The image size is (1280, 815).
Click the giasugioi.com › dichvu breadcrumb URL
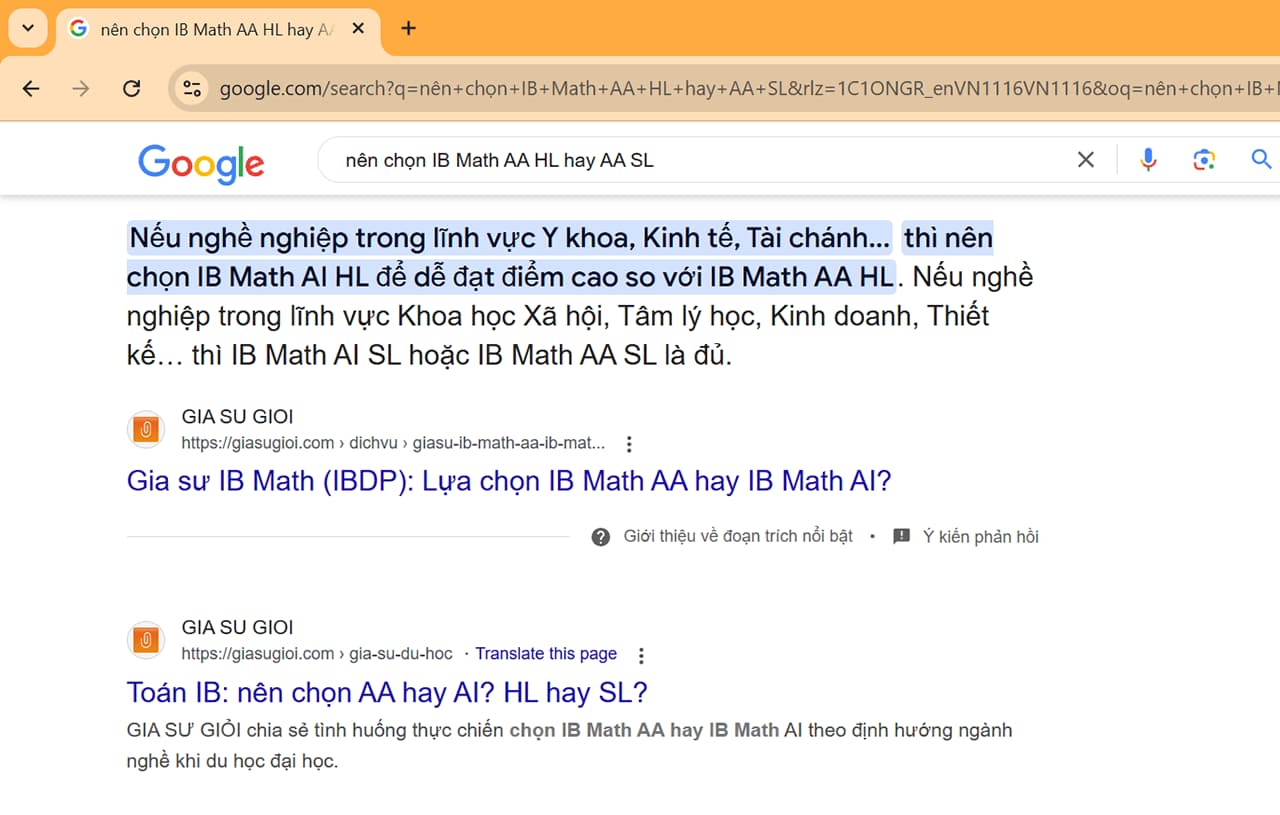[394, 443]
